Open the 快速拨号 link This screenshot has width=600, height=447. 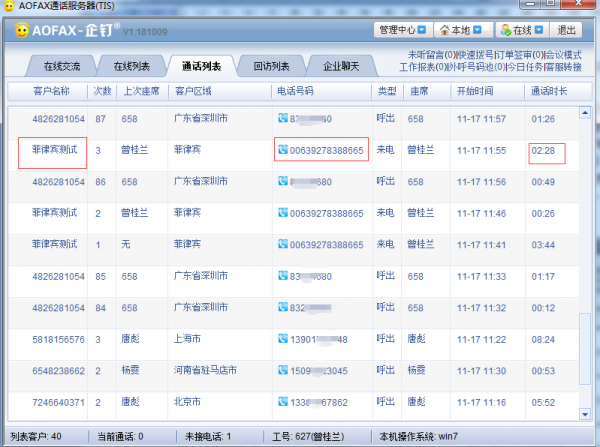coord(475,55)
